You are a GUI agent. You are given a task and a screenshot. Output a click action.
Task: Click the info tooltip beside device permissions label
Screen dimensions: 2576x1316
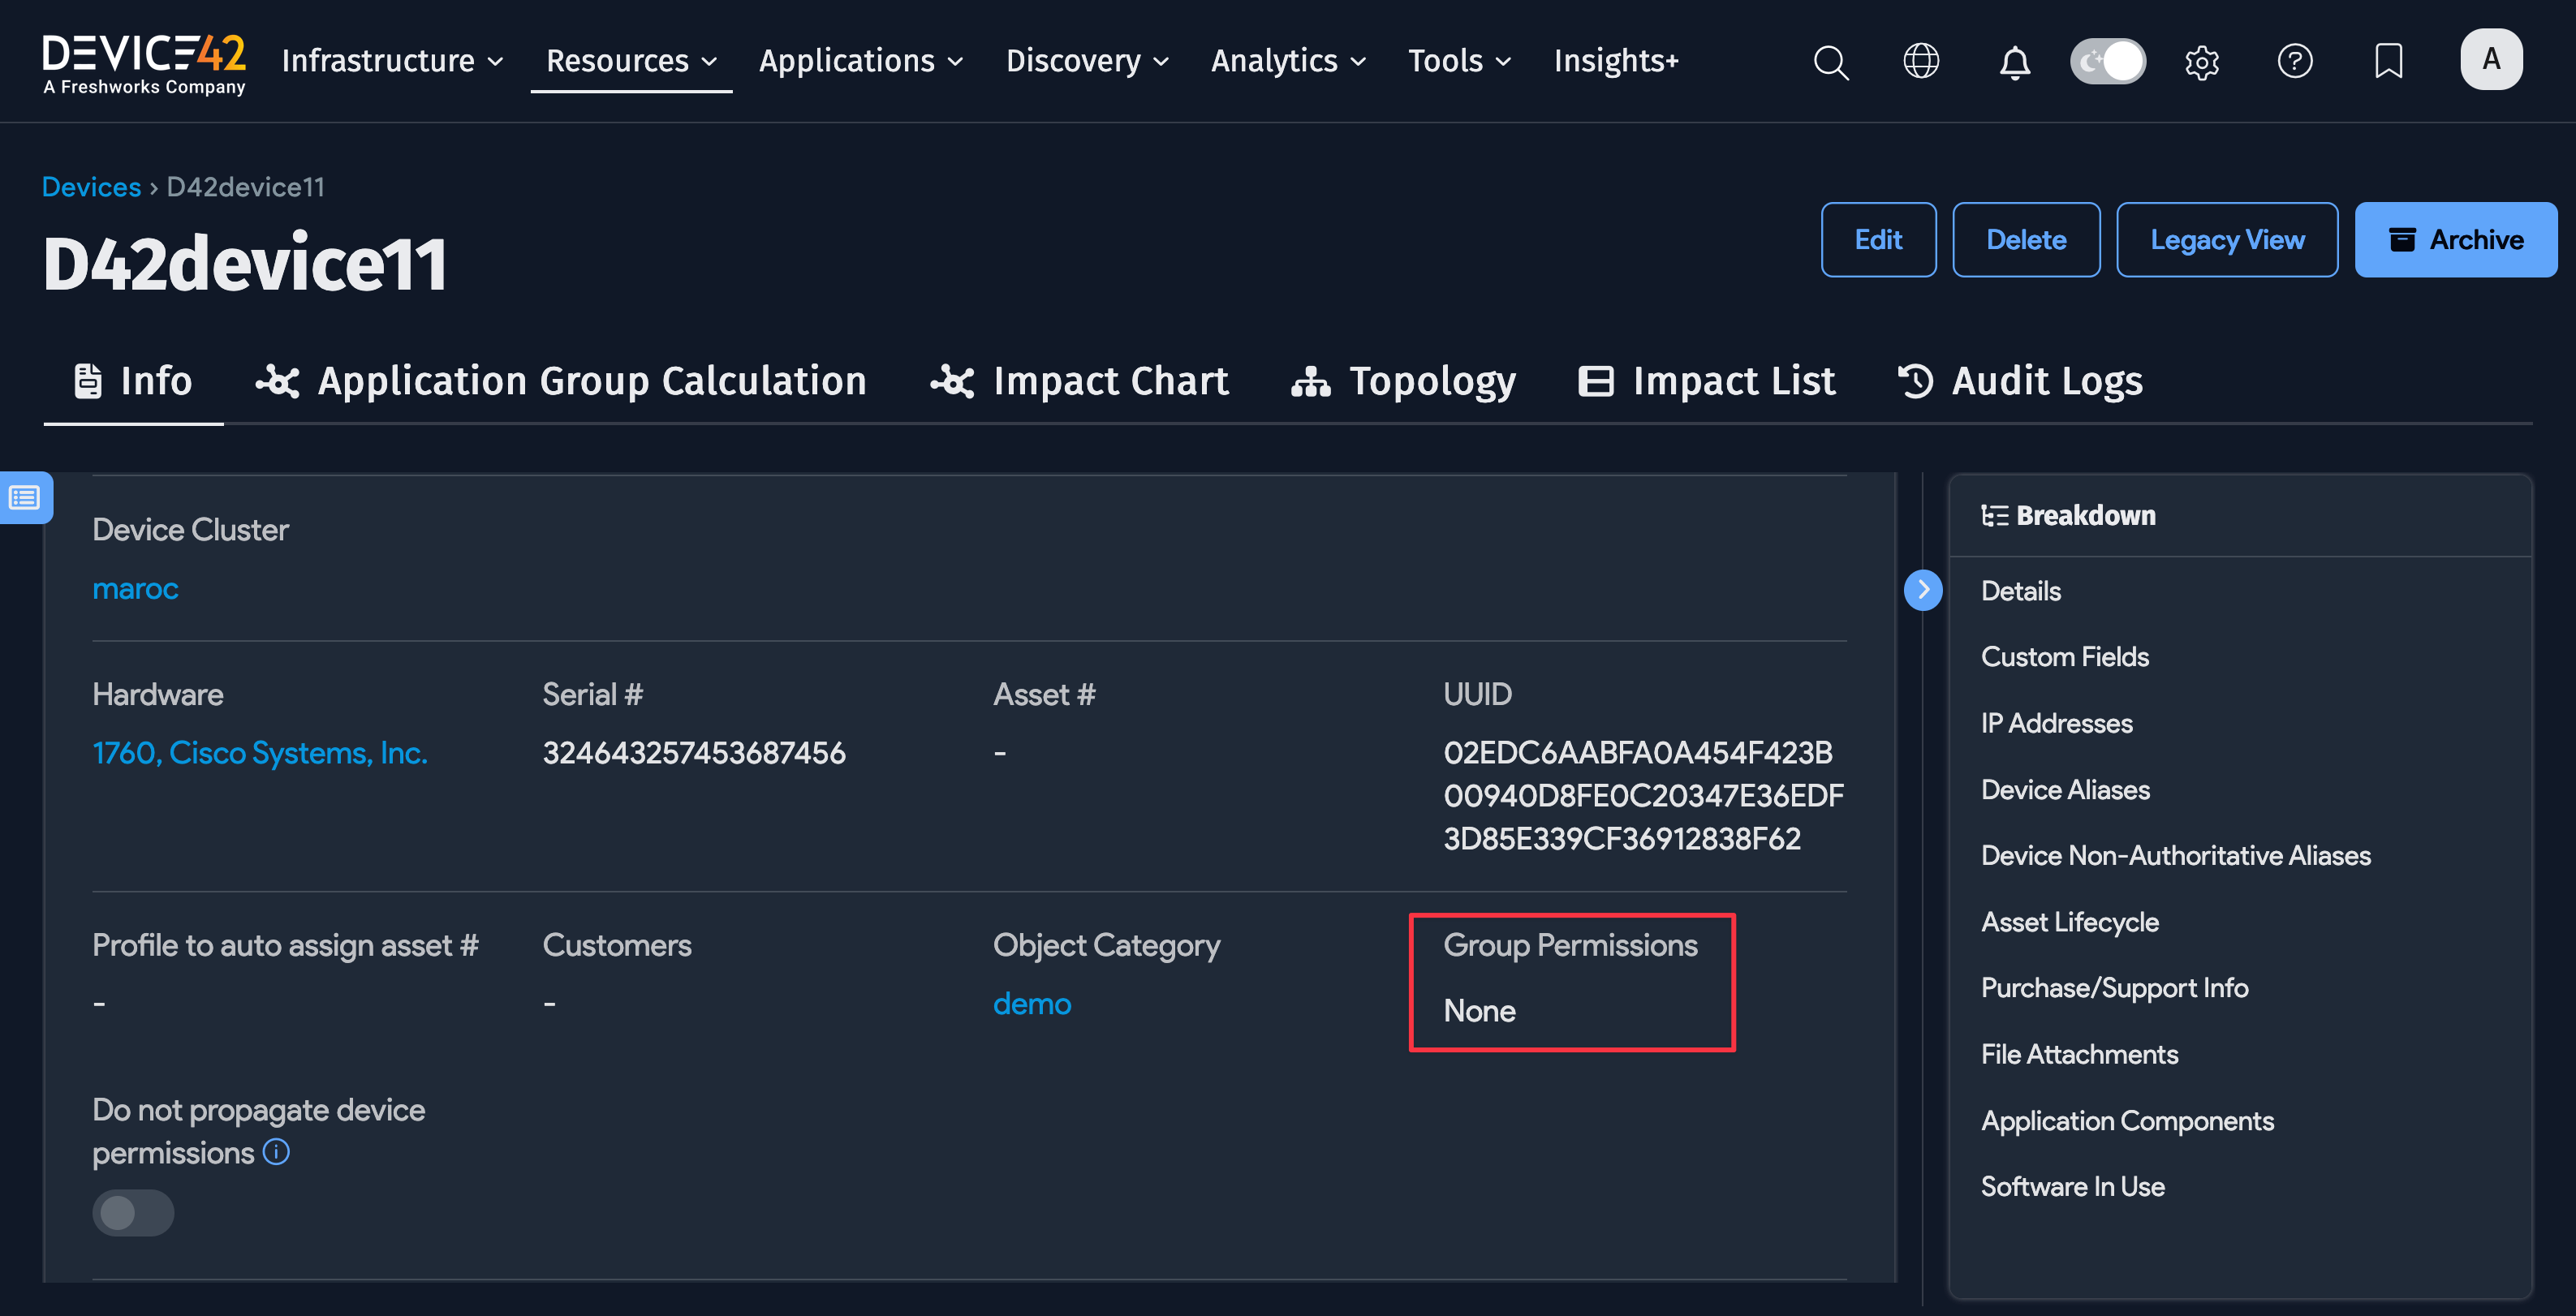click(x=276, y=1152)
